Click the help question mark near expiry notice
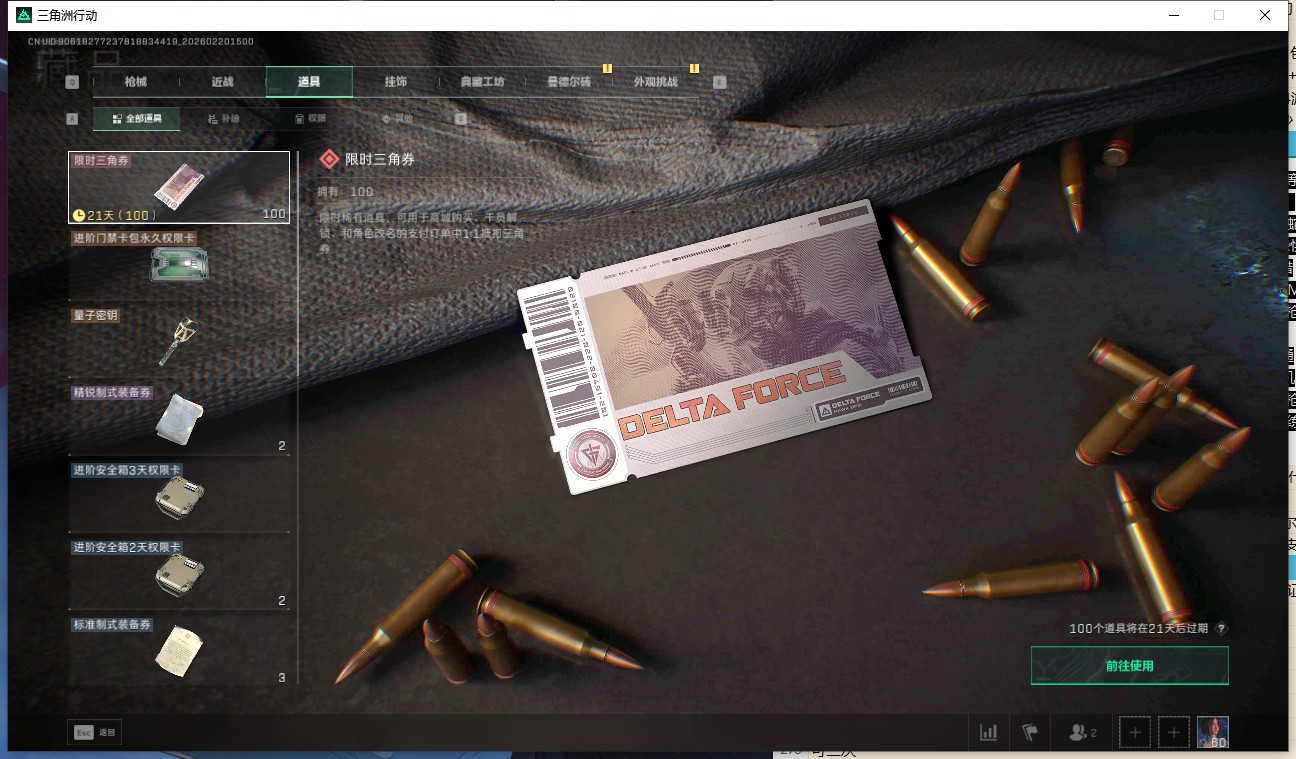This screenshot has height=759, width=1296. pos(1221,629)
